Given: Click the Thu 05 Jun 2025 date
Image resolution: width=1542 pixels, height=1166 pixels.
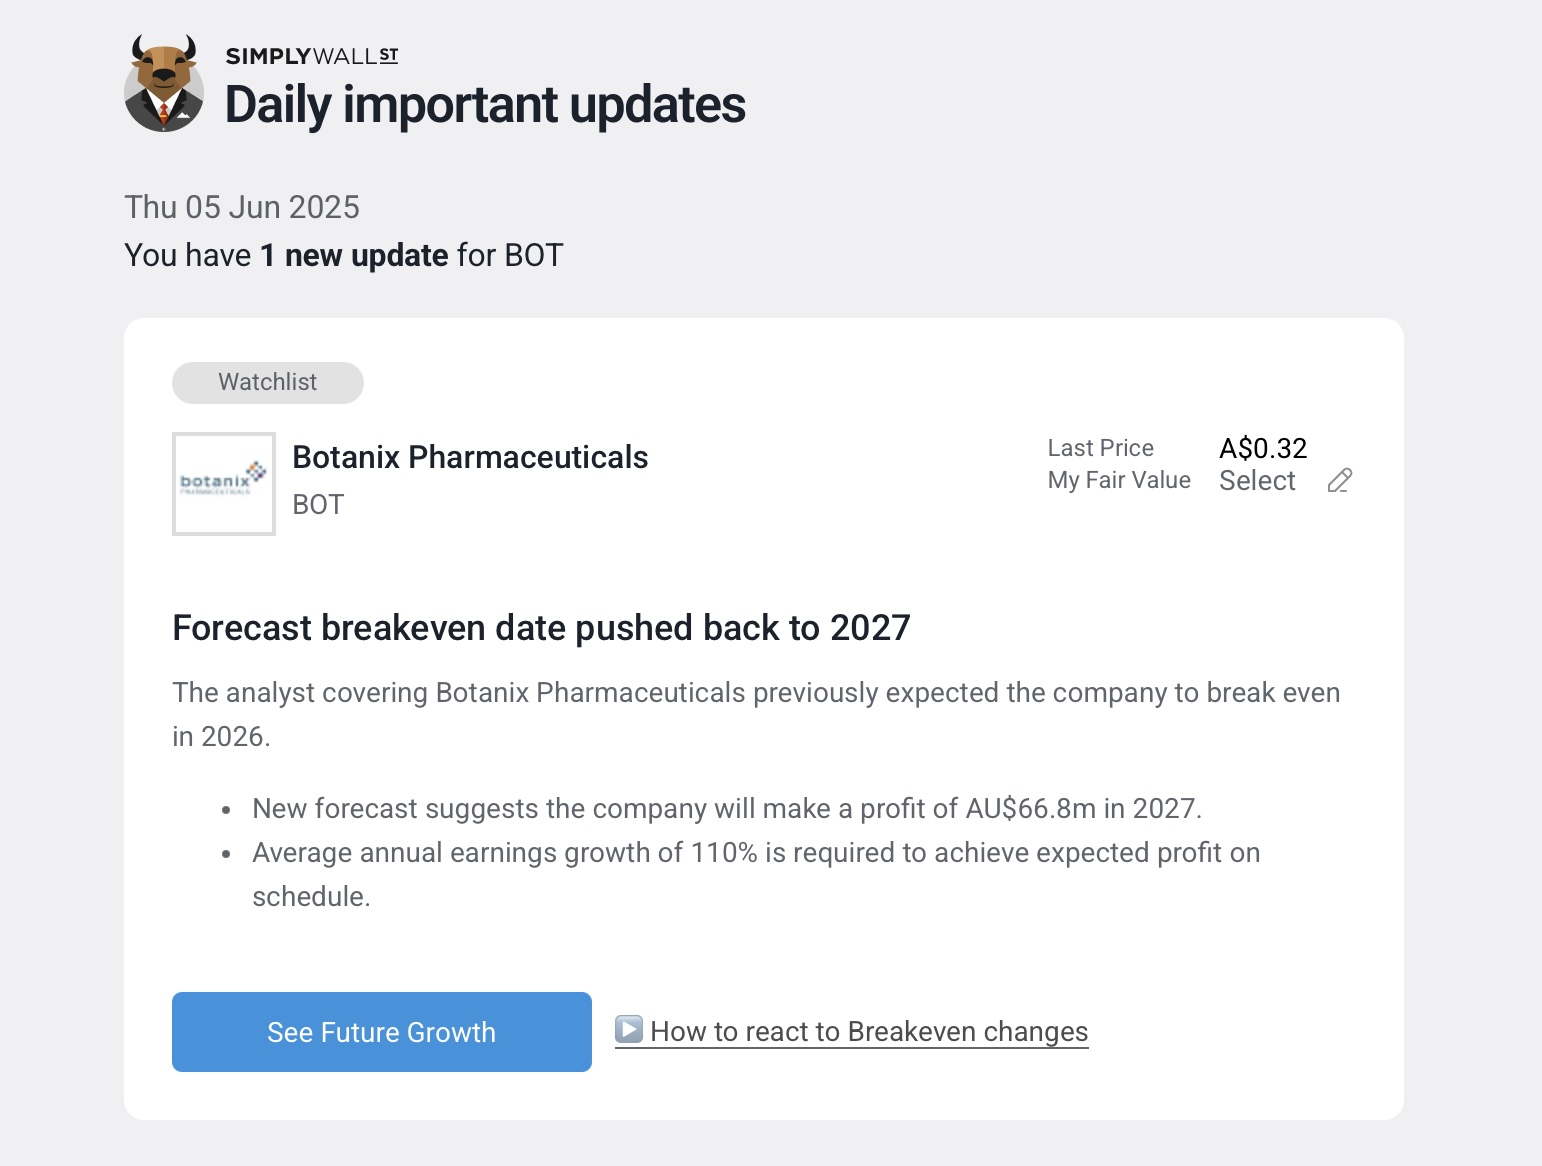Looking at the screenshot, I should [242, 207].
